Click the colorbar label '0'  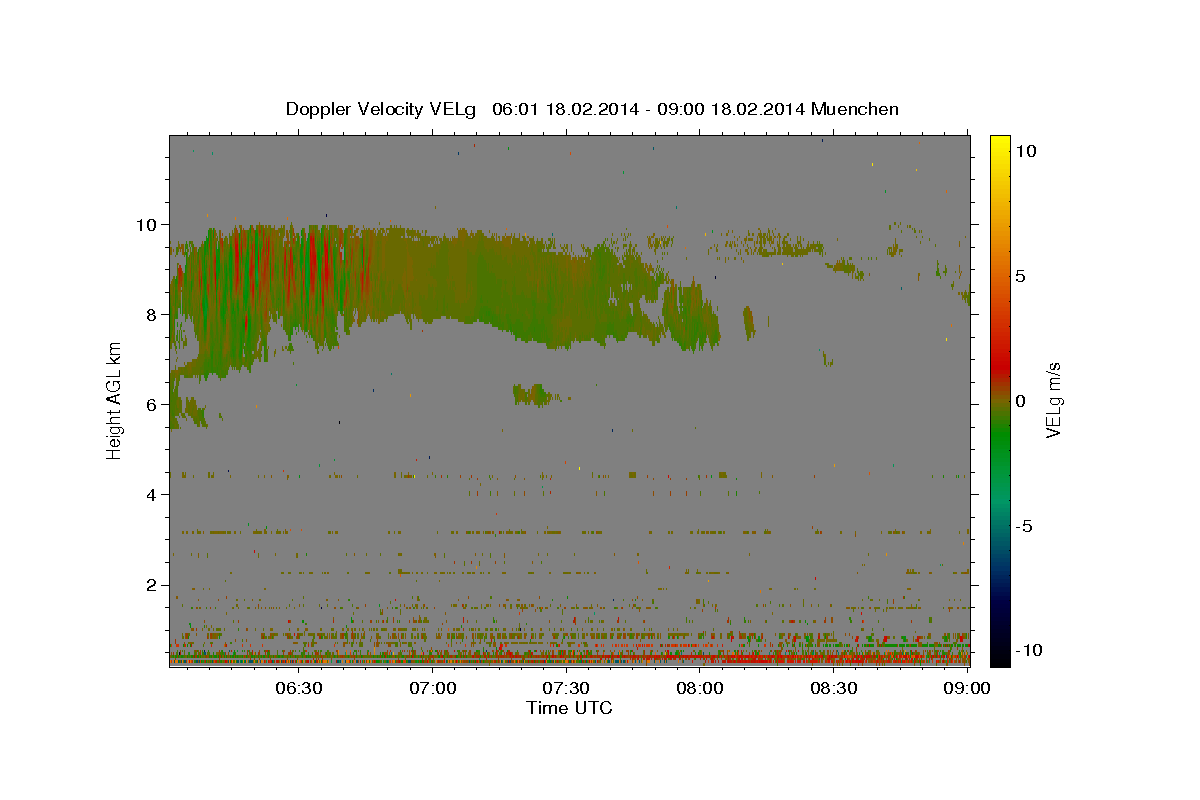[x=1021, y=401]
